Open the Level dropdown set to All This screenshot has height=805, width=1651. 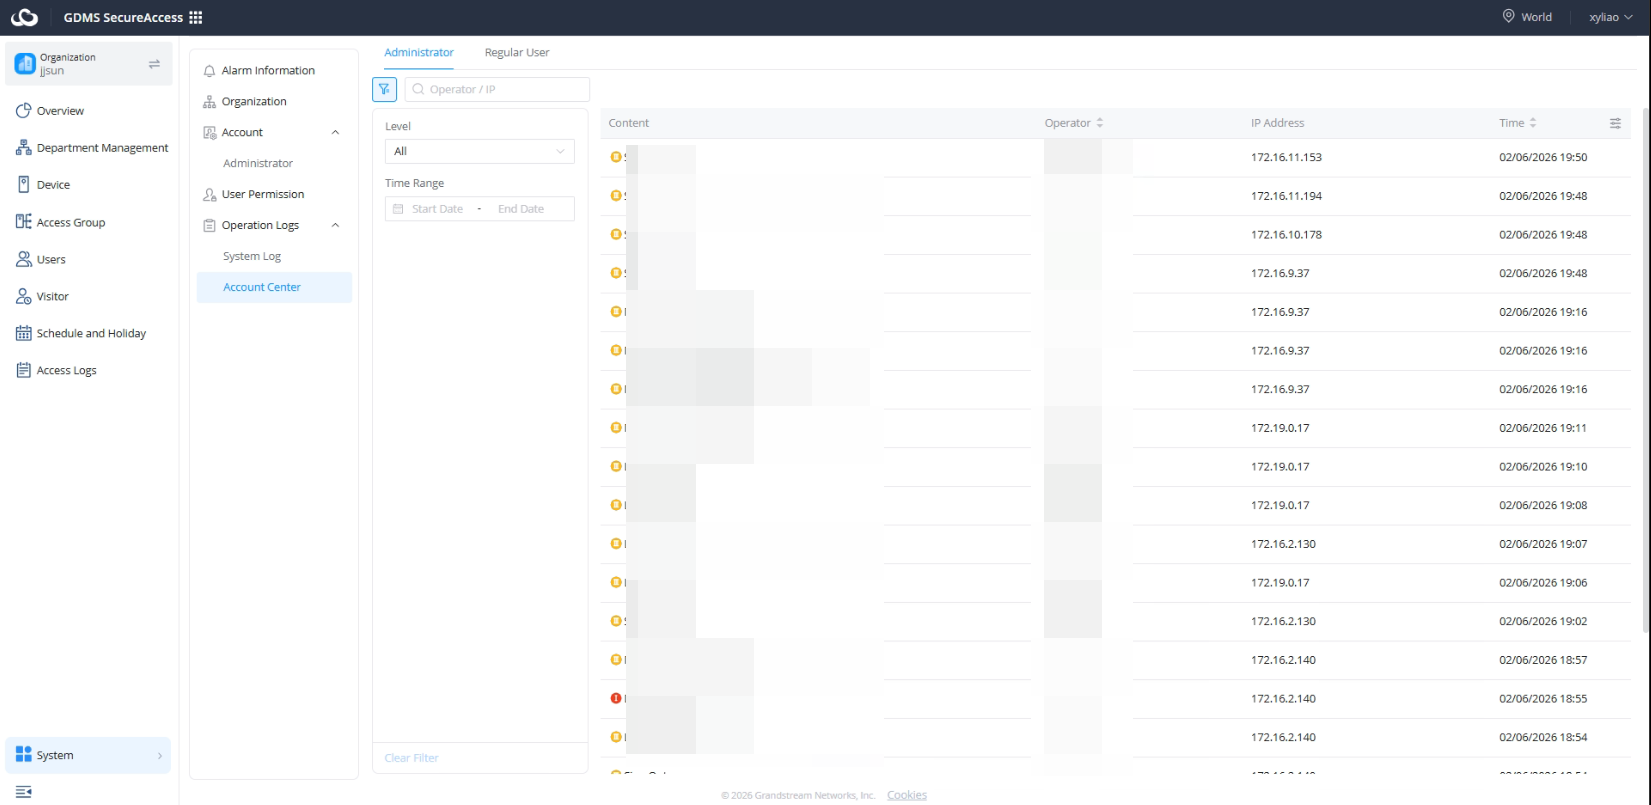(479, 151)
